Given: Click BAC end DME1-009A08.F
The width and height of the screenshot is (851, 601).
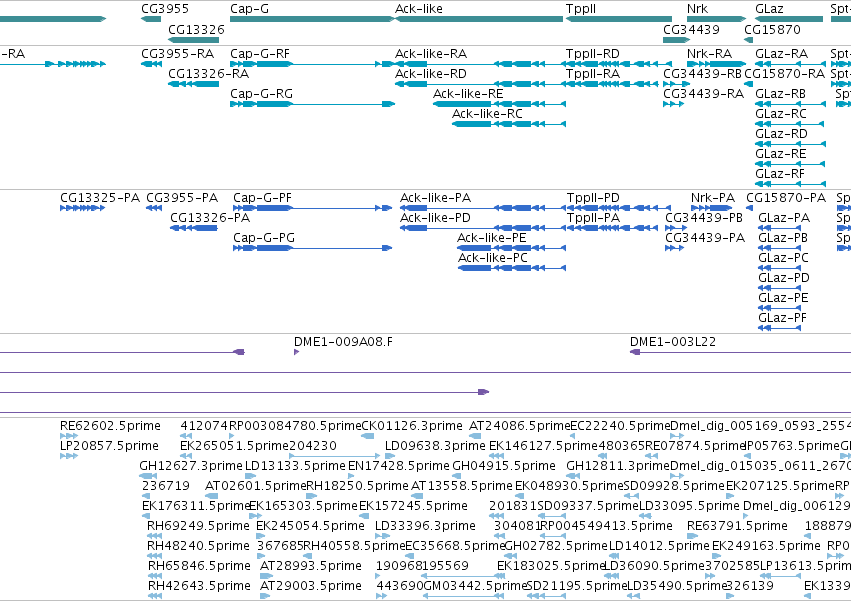Looking at the screenshot, I should 296,352.
